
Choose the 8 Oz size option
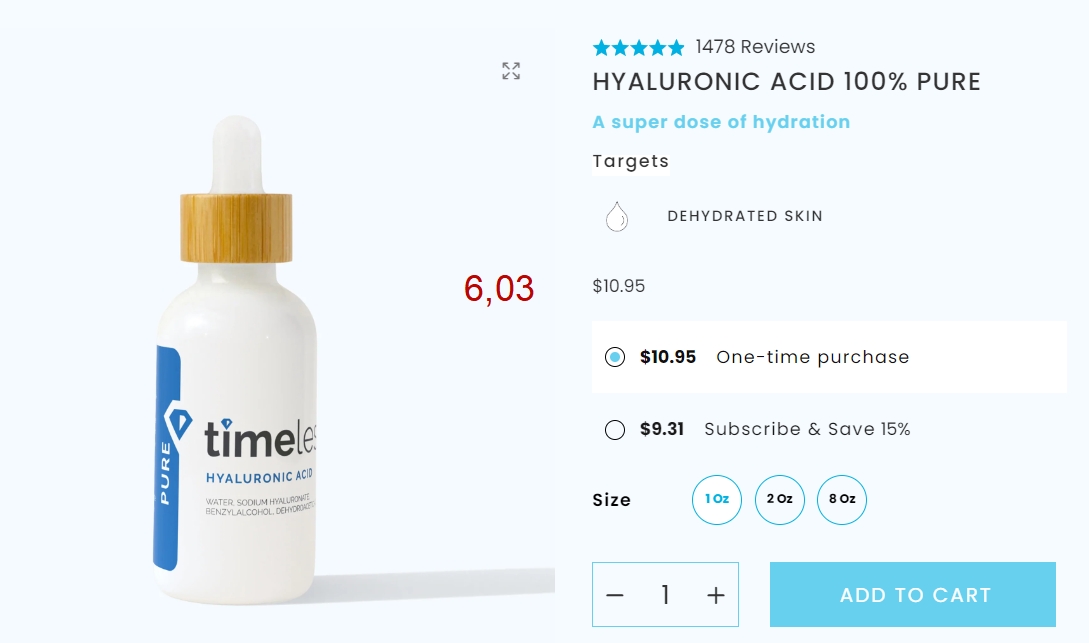(842, 500)
